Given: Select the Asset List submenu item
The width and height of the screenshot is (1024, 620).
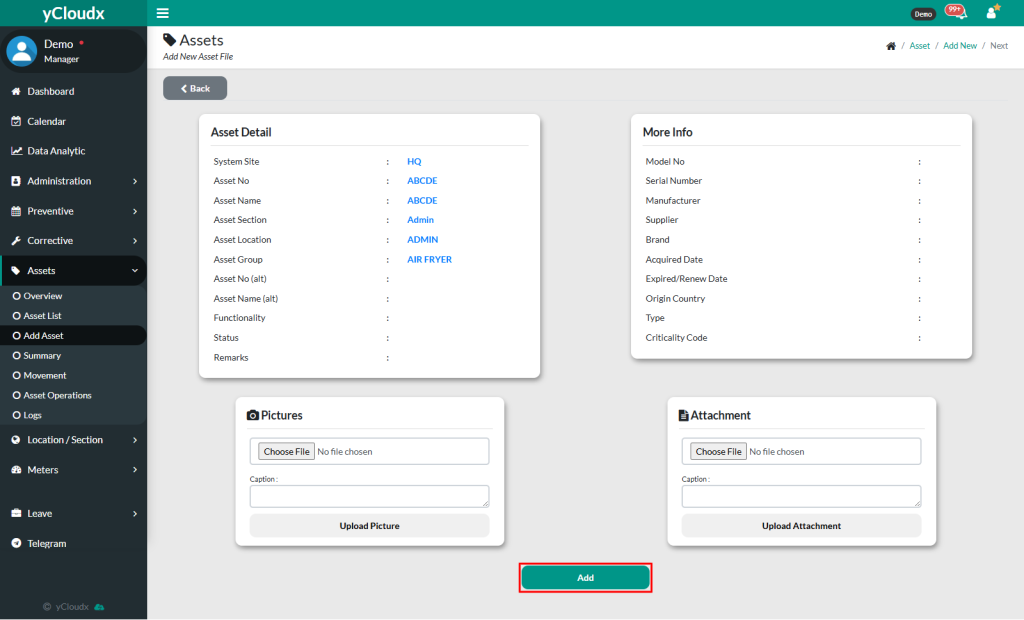Looking at the screenshot, I should (42, 316).
